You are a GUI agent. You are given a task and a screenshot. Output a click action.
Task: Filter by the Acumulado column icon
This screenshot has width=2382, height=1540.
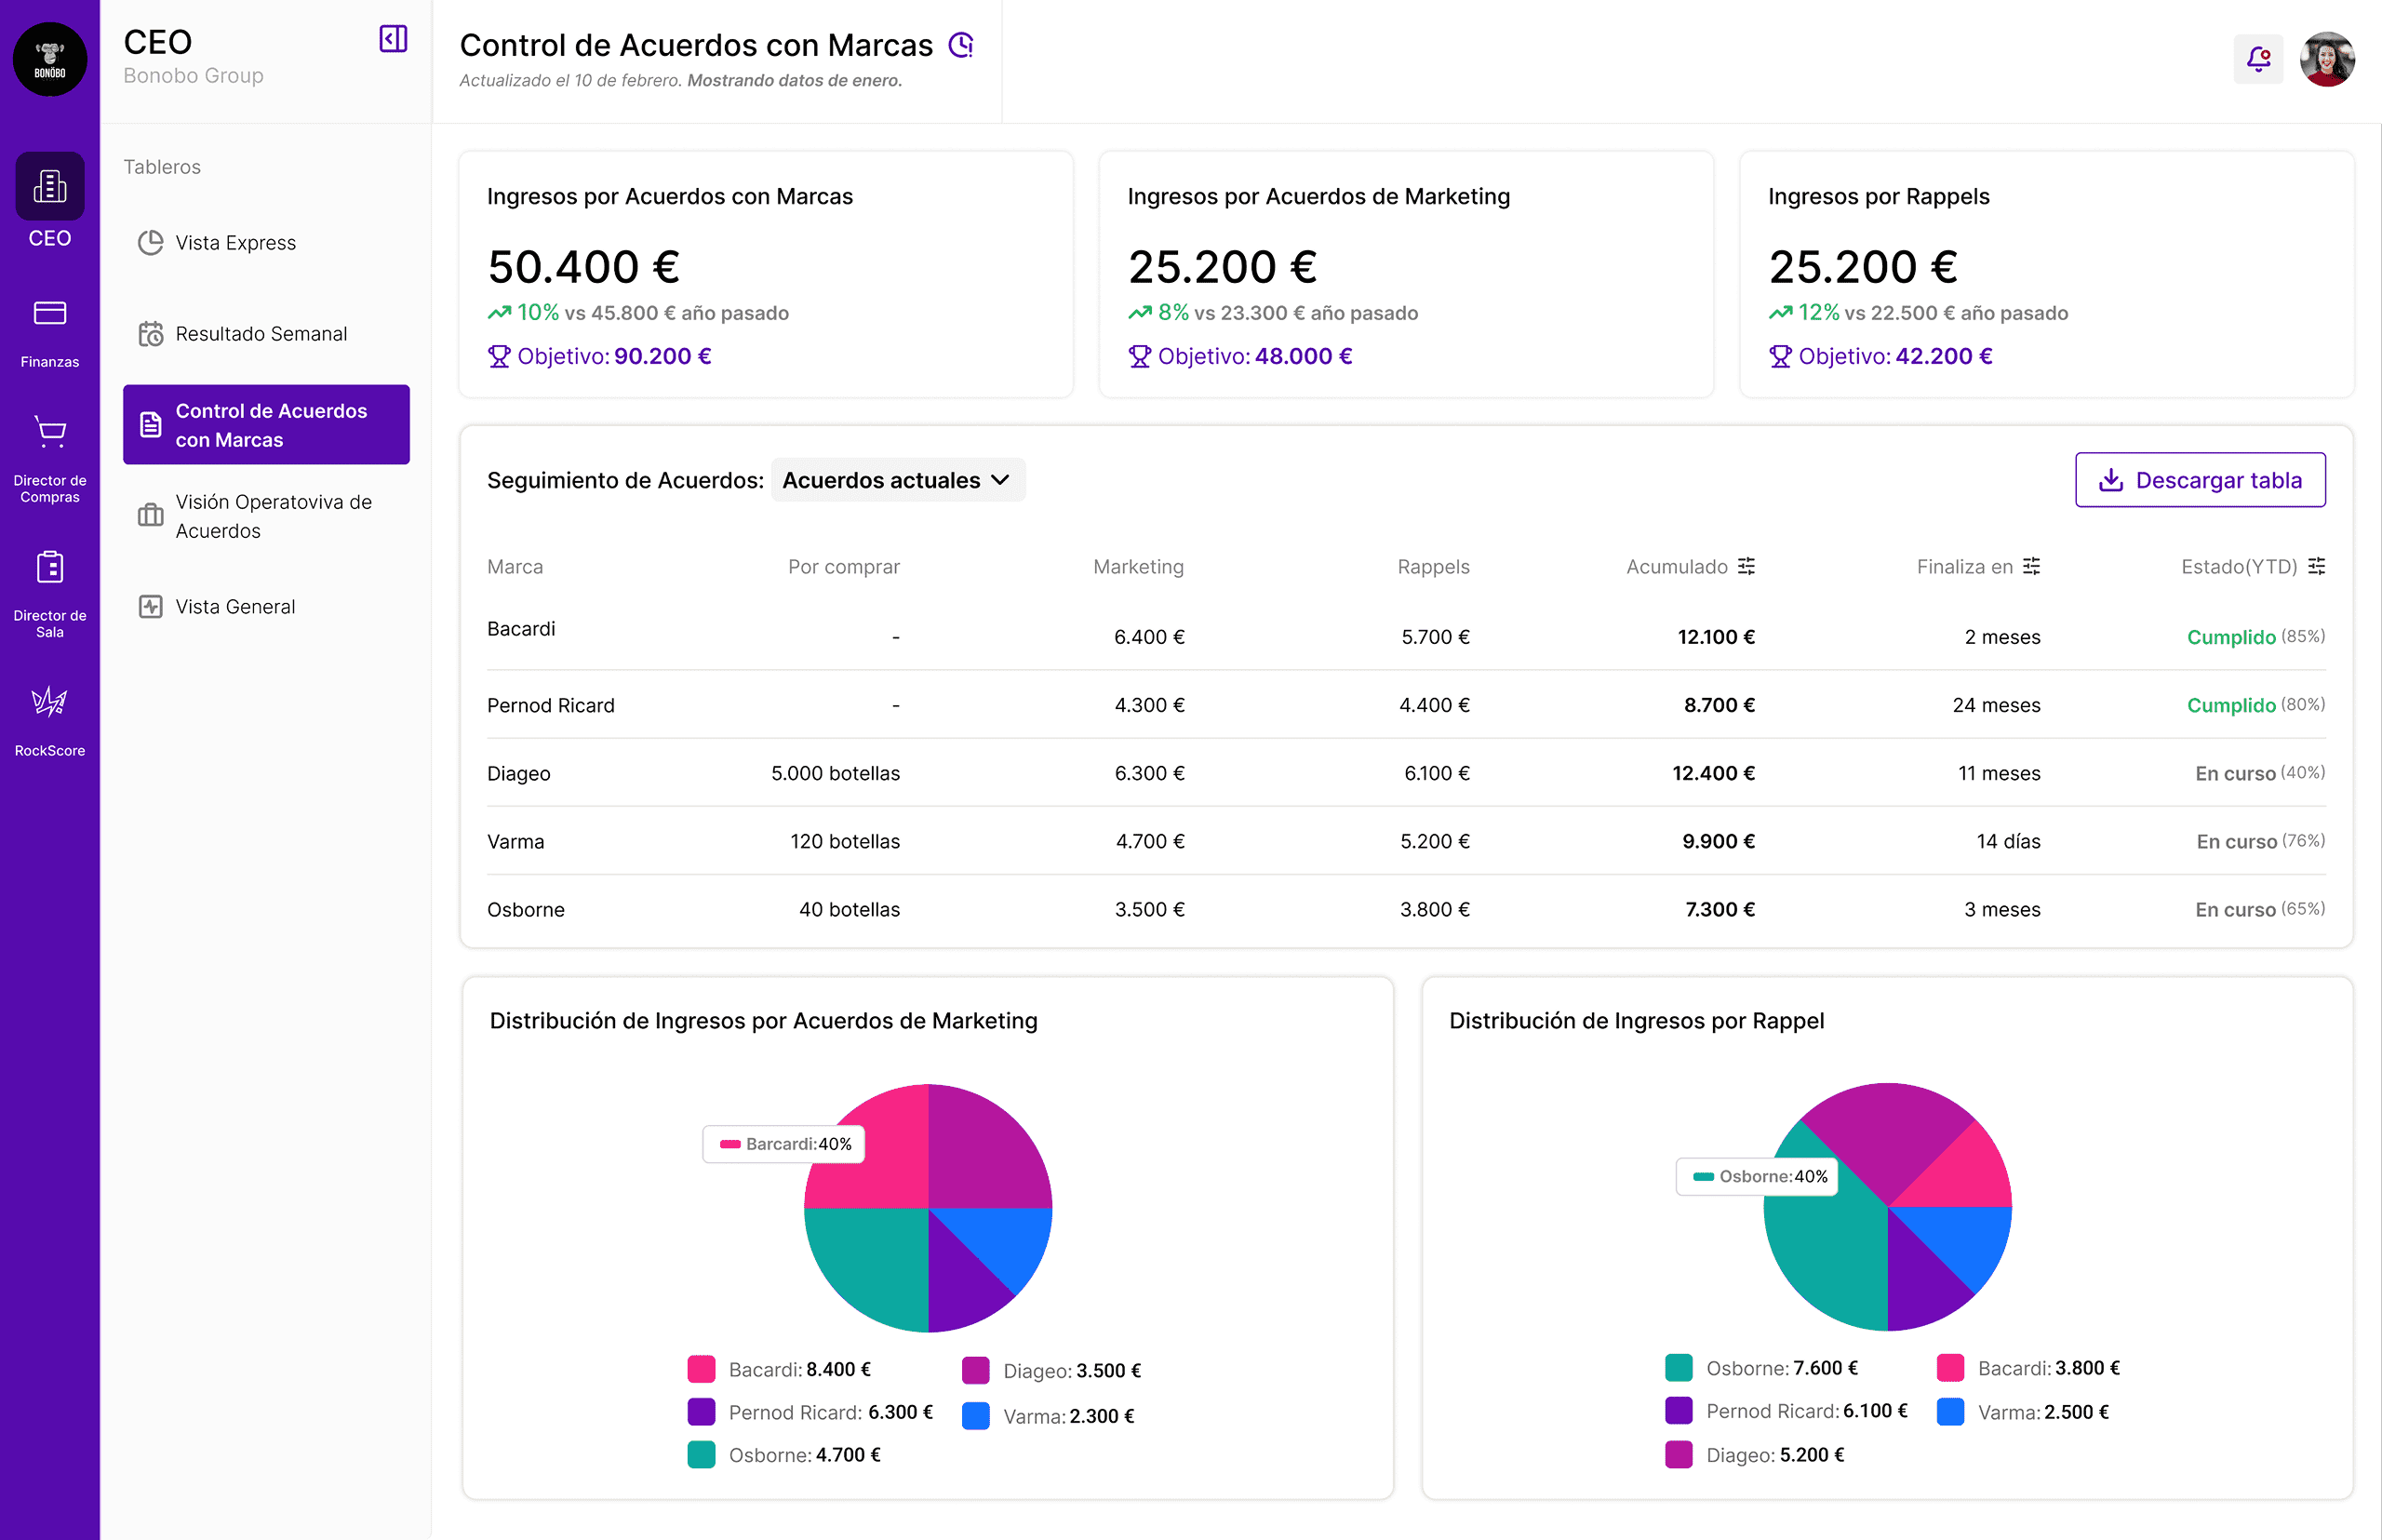[1746, 566]
